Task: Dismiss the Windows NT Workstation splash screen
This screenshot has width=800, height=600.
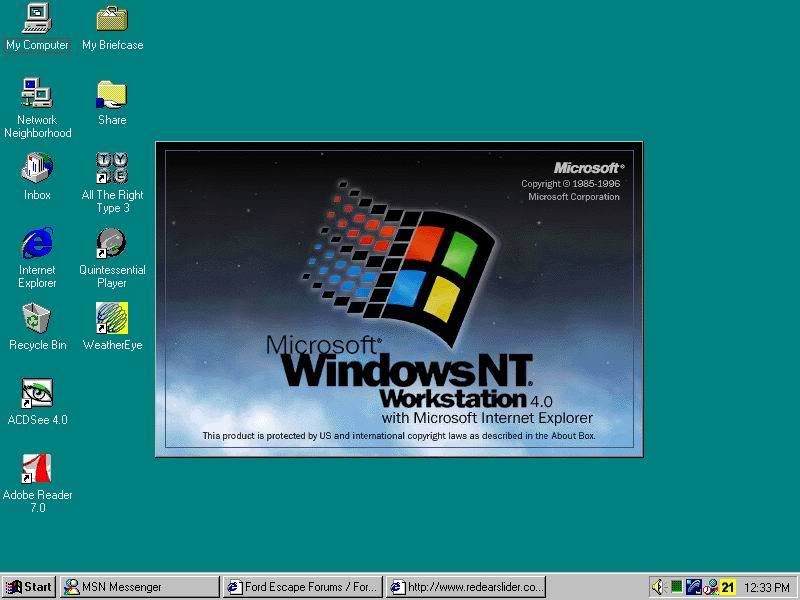Action: point(399,299)
